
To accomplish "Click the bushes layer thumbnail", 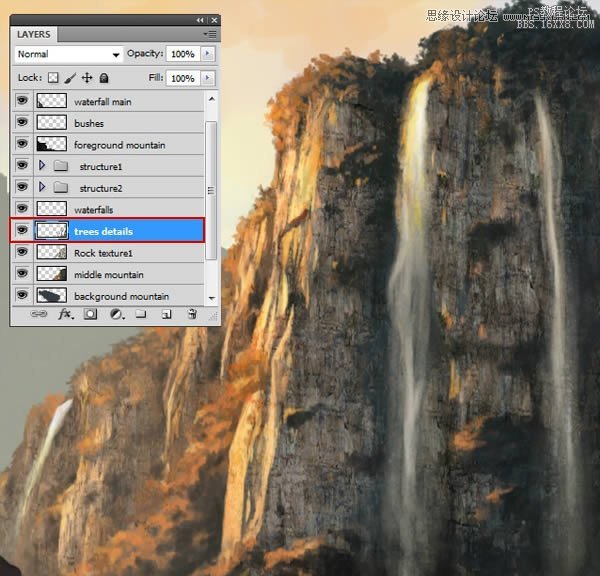I will coord(52,122).
